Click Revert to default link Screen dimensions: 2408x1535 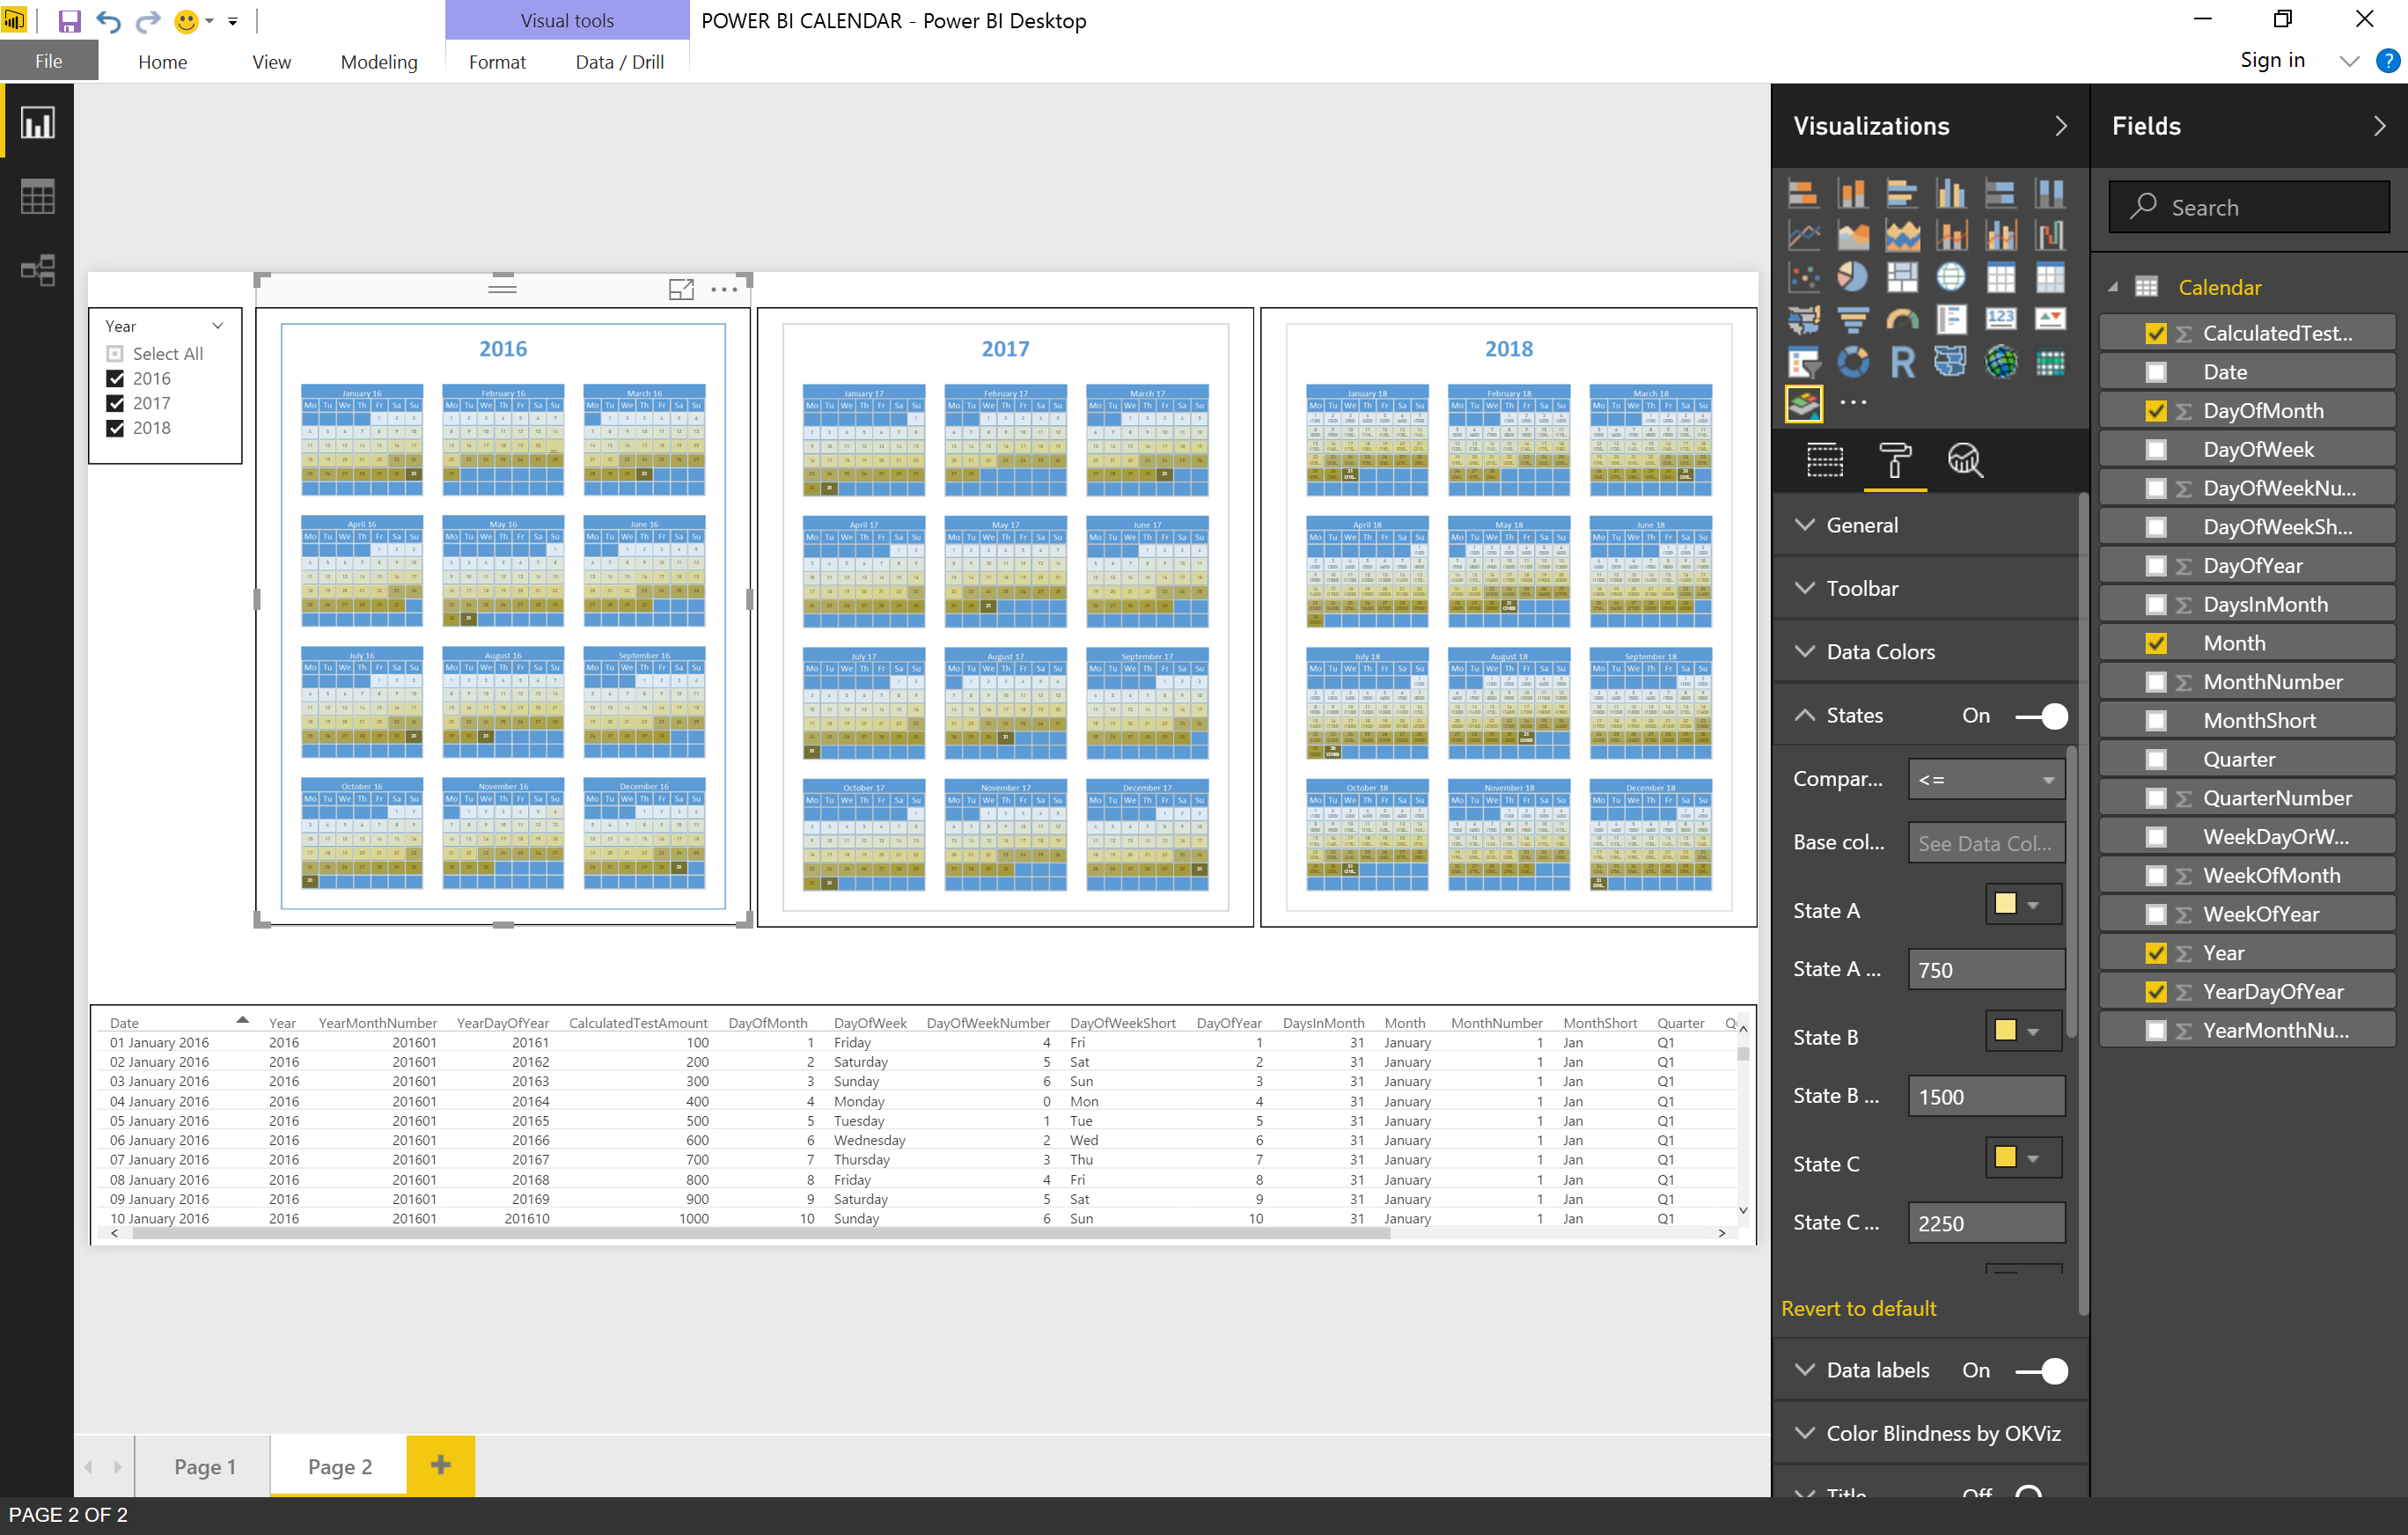(x=1858, y=1308)
